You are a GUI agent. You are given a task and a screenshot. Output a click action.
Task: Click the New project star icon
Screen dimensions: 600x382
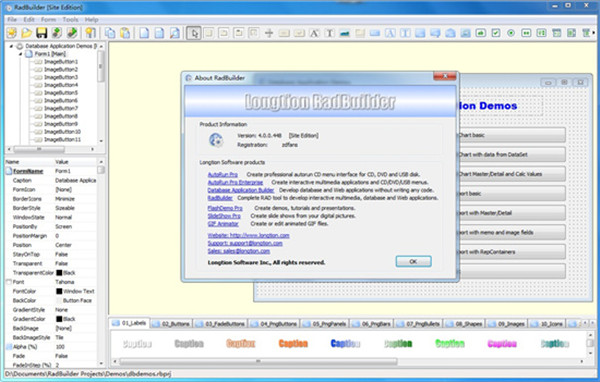(11, 33)
